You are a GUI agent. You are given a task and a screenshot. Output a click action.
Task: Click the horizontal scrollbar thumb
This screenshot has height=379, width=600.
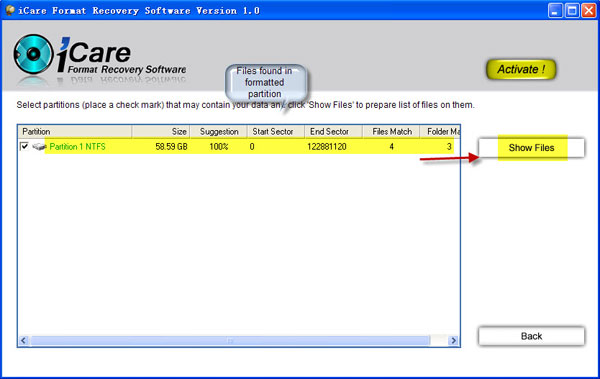click(230, 340)
